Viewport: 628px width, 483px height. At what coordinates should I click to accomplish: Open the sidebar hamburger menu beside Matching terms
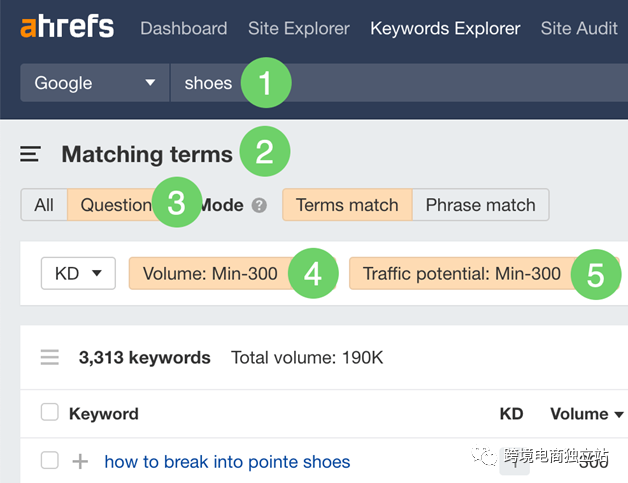30,154
